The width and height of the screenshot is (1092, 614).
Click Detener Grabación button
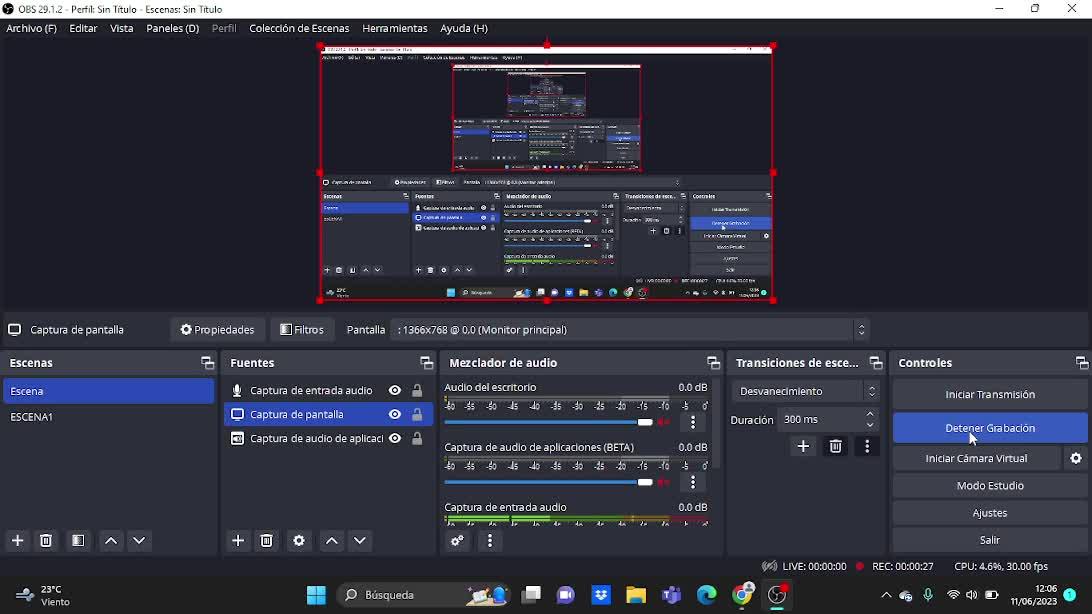(989, 428)
